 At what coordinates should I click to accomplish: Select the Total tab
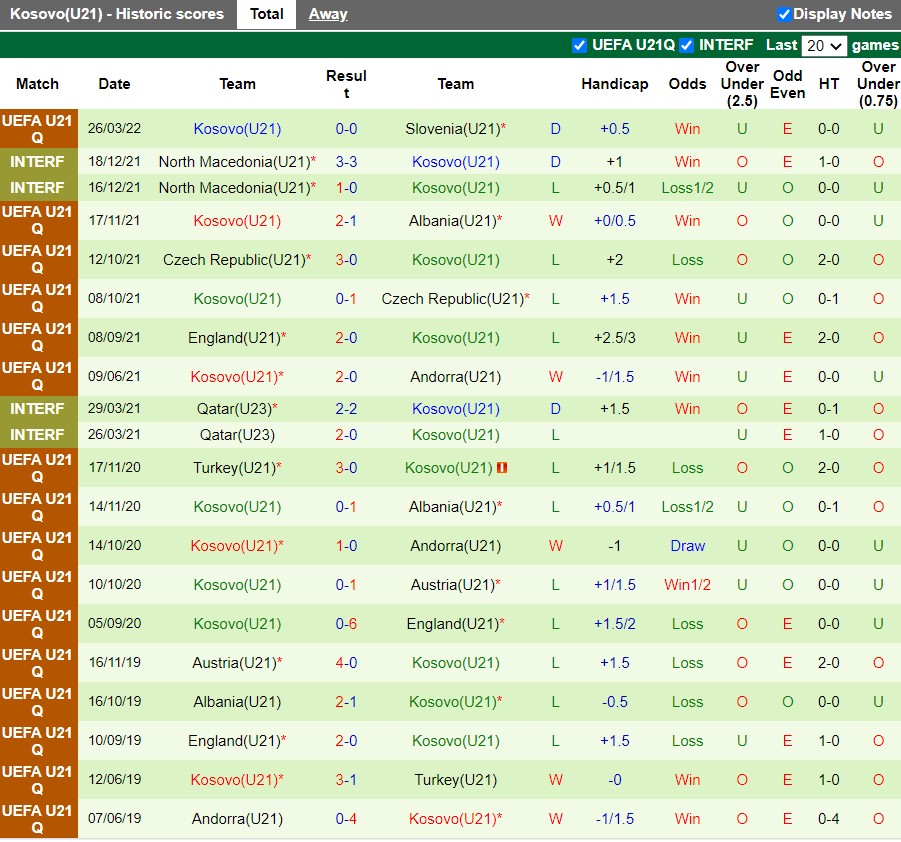266,14
